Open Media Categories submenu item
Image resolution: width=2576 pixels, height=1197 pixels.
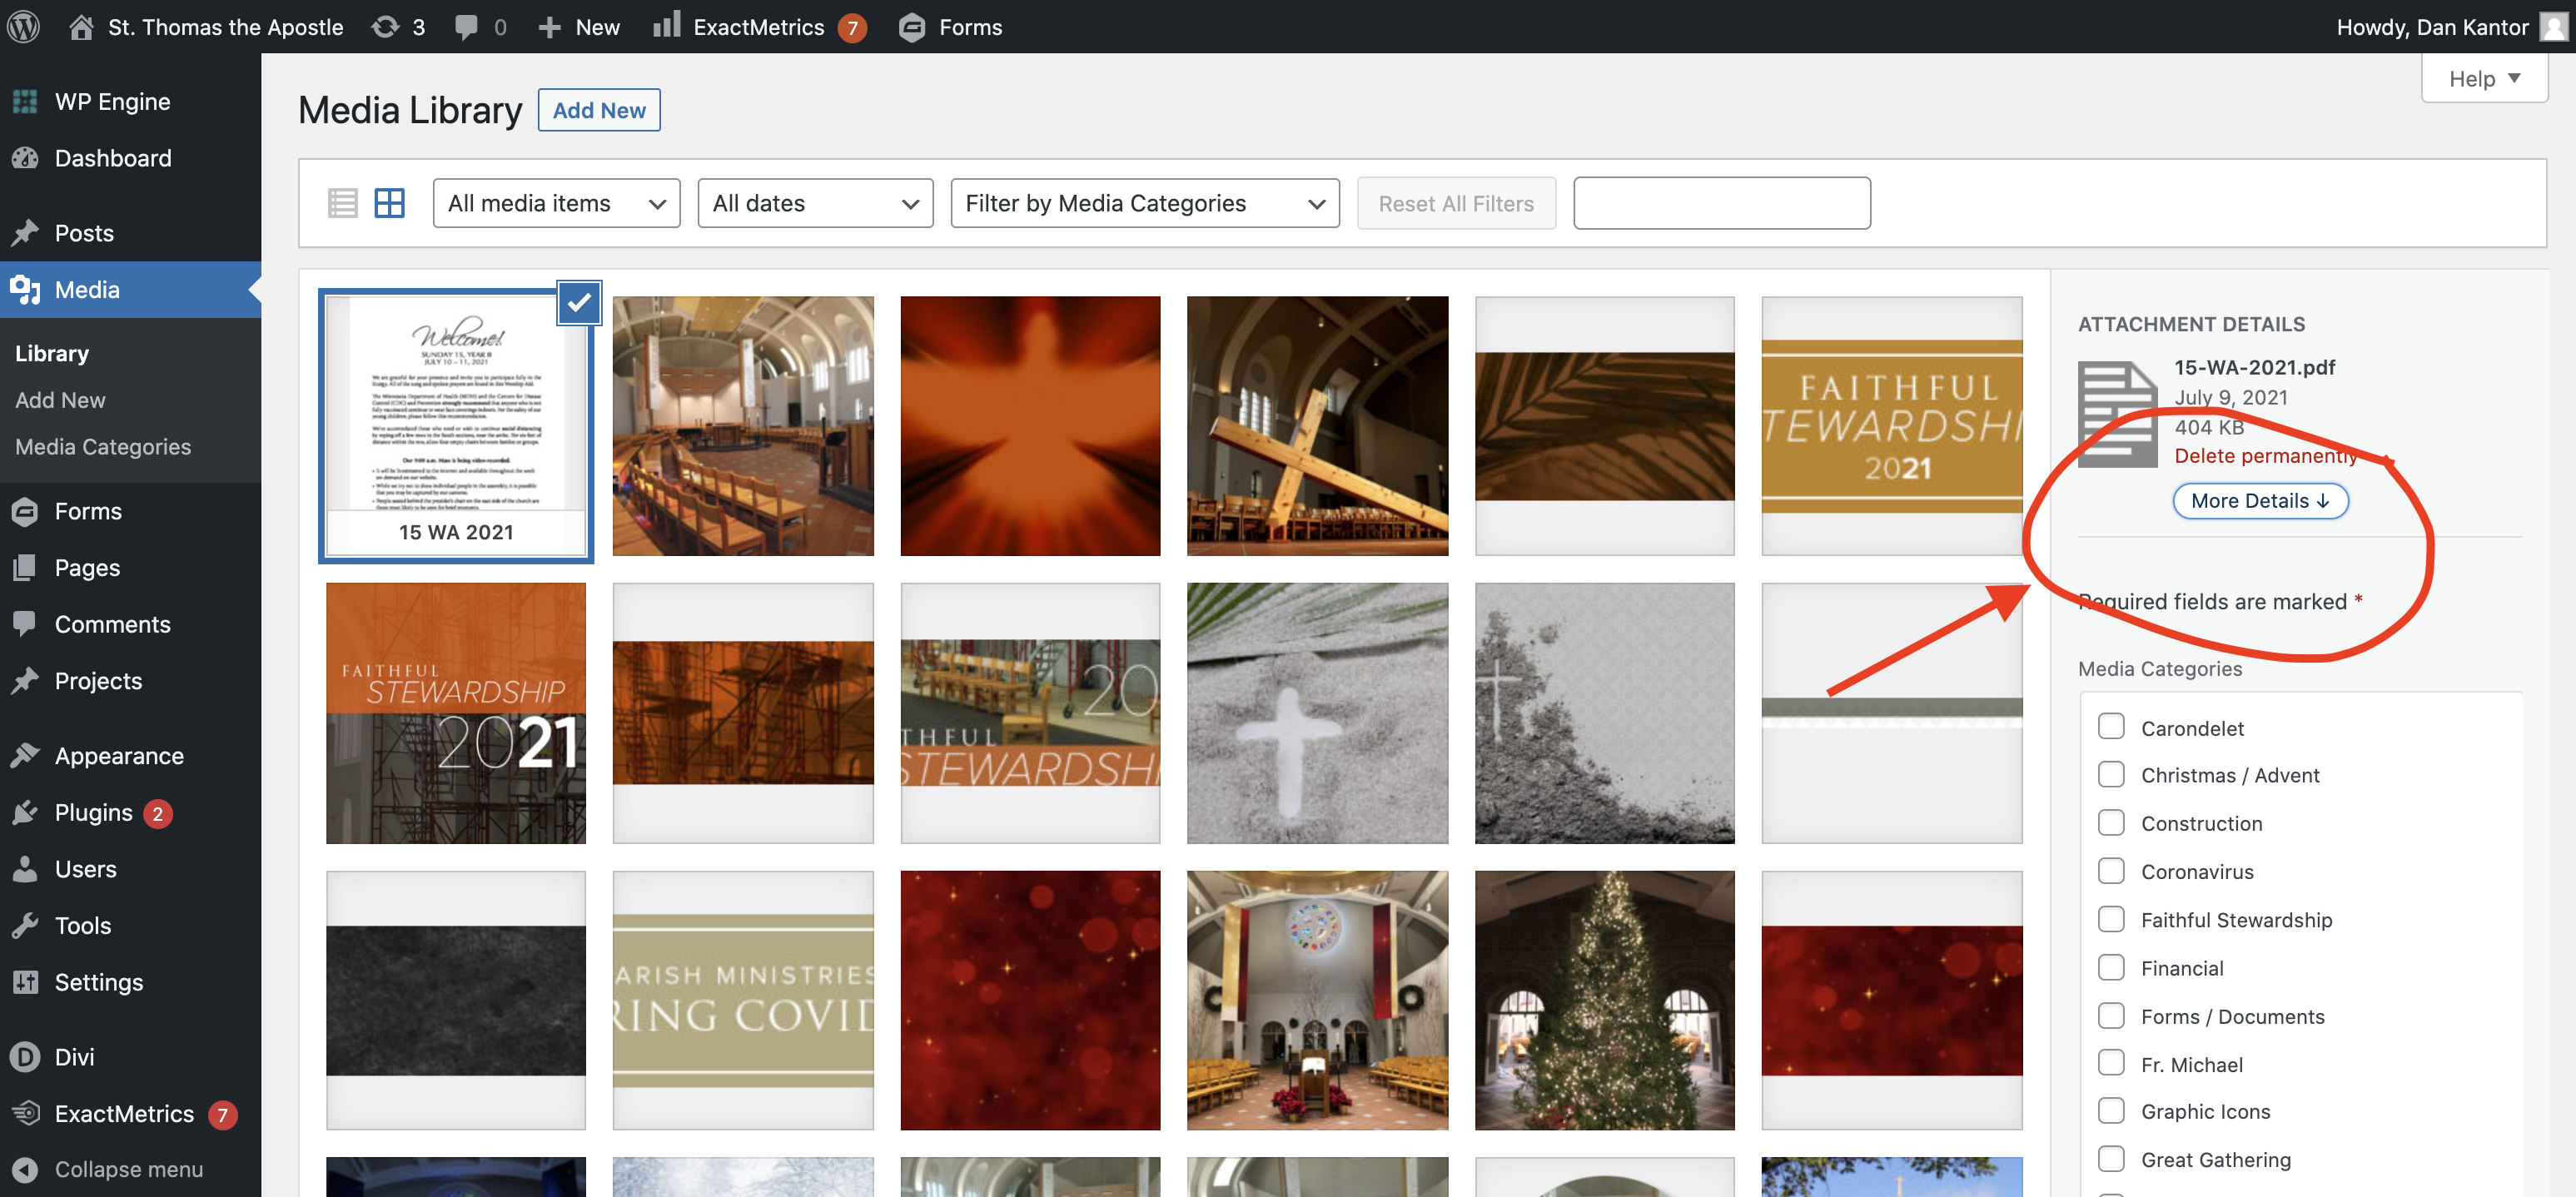click(x=103, y=447)
